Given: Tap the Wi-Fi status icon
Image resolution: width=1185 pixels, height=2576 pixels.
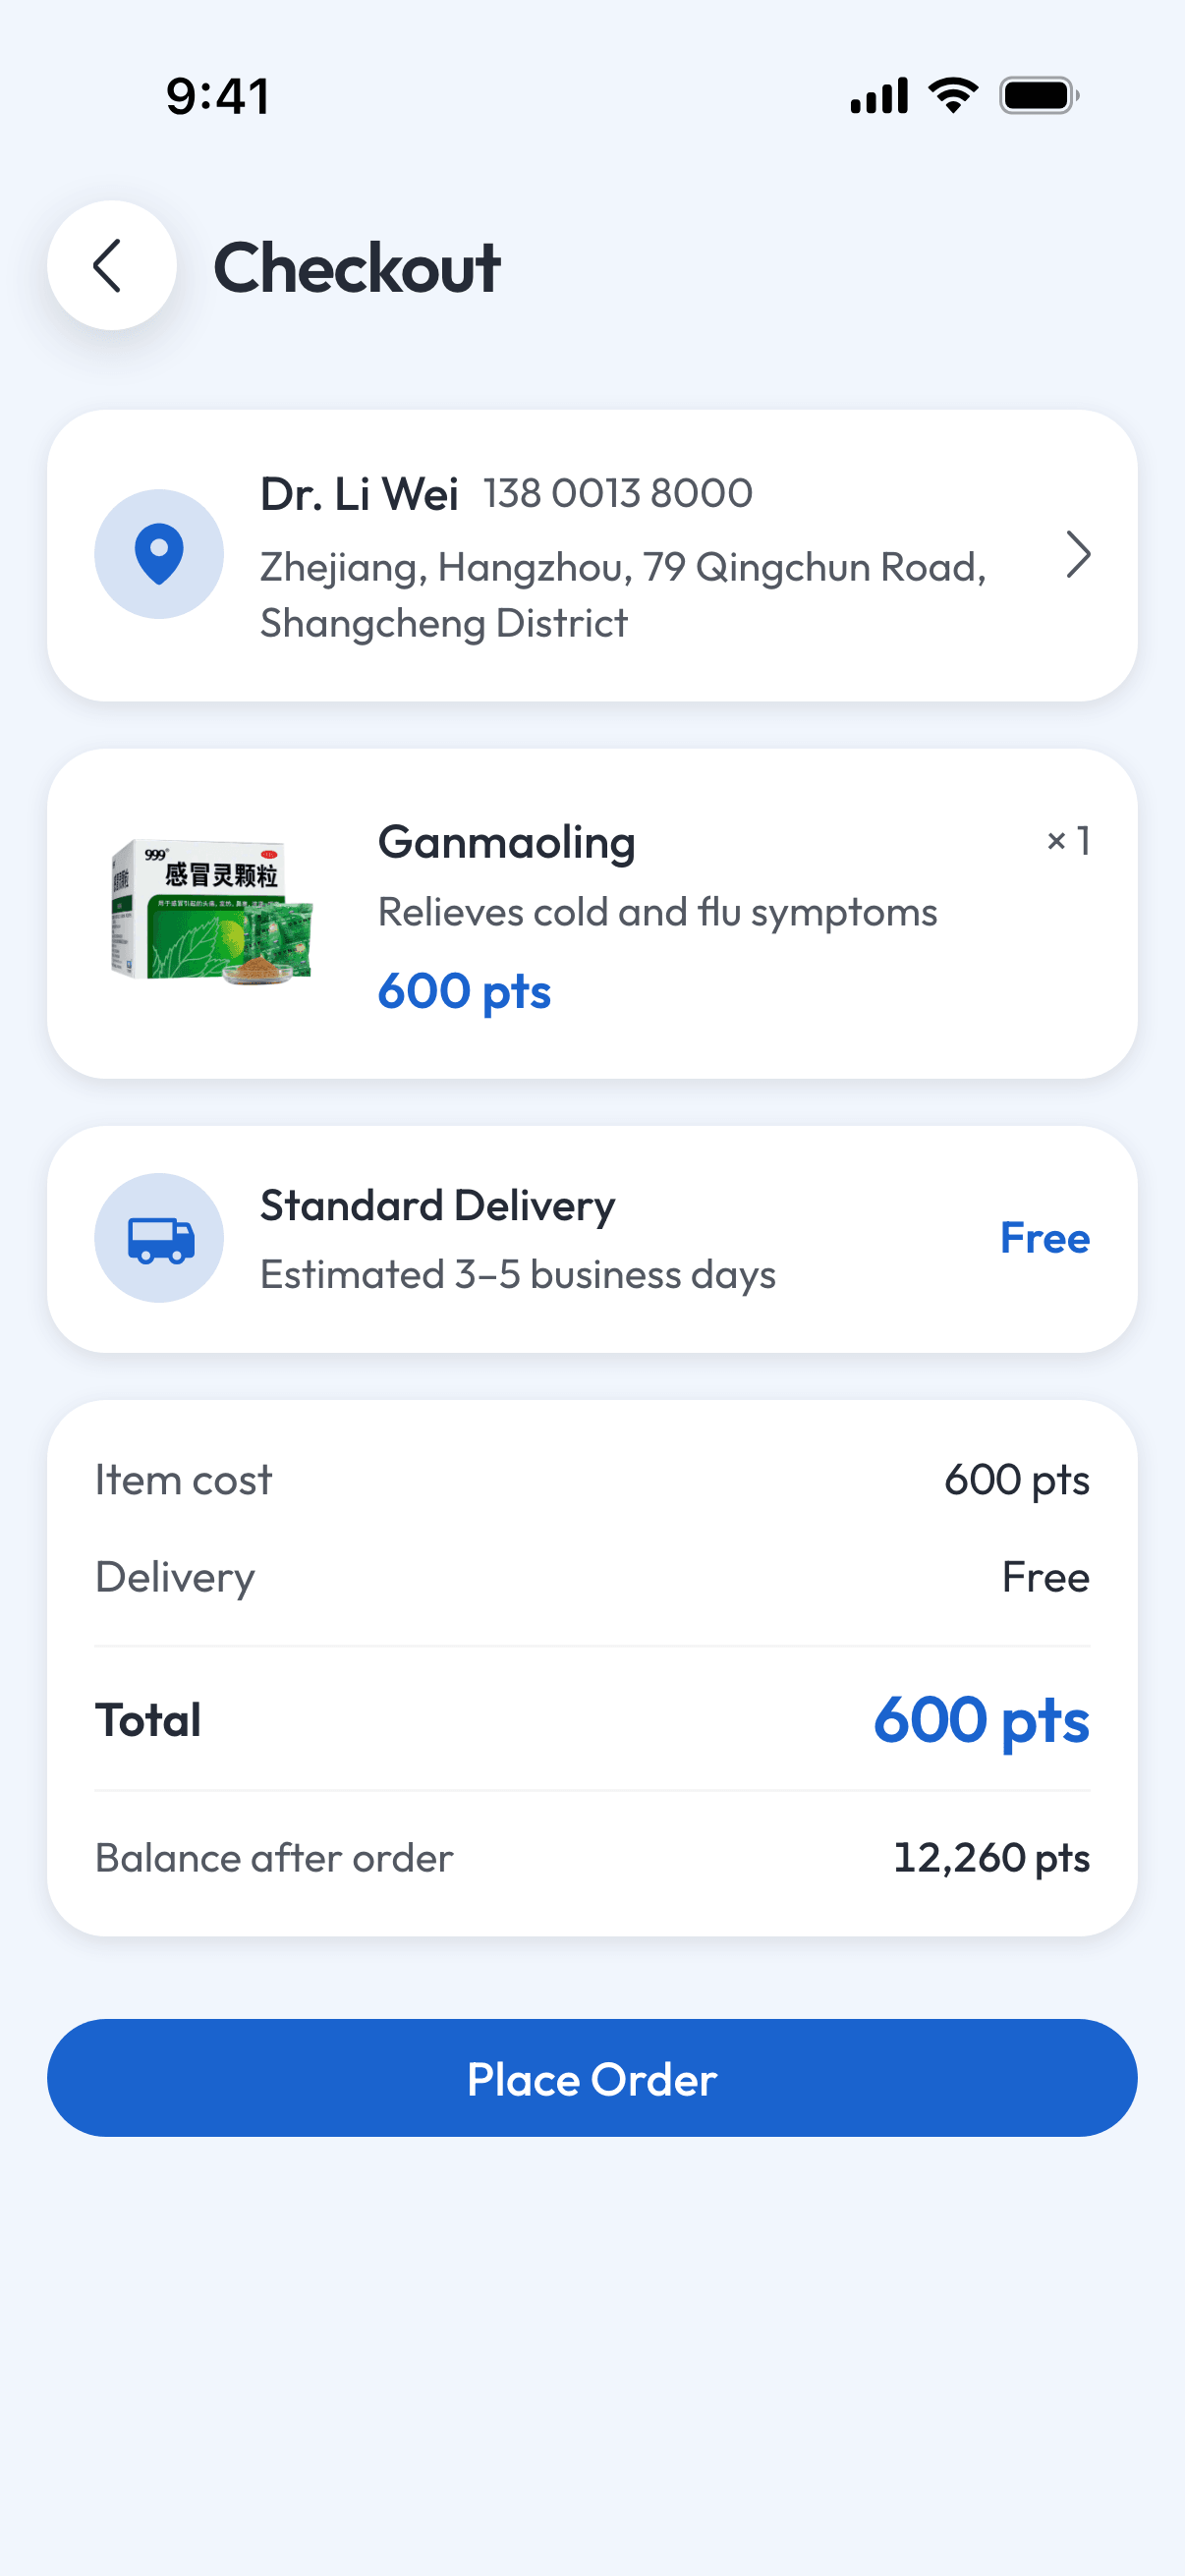Looking at the screenshot, I should tap(953, 96).
